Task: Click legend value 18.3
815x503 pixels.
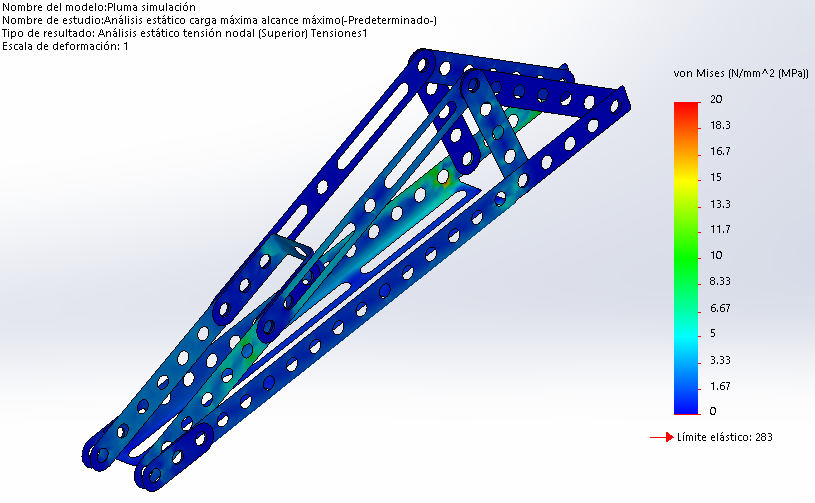Action: click(x=720, y=125)
